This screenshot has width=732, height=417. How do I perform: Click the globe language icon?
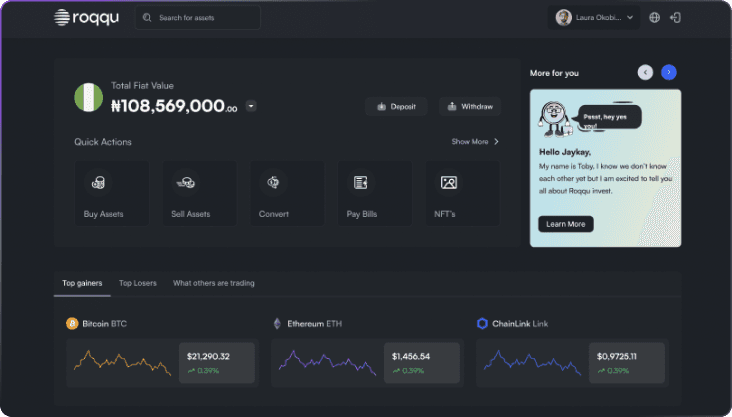coord(655,18)
